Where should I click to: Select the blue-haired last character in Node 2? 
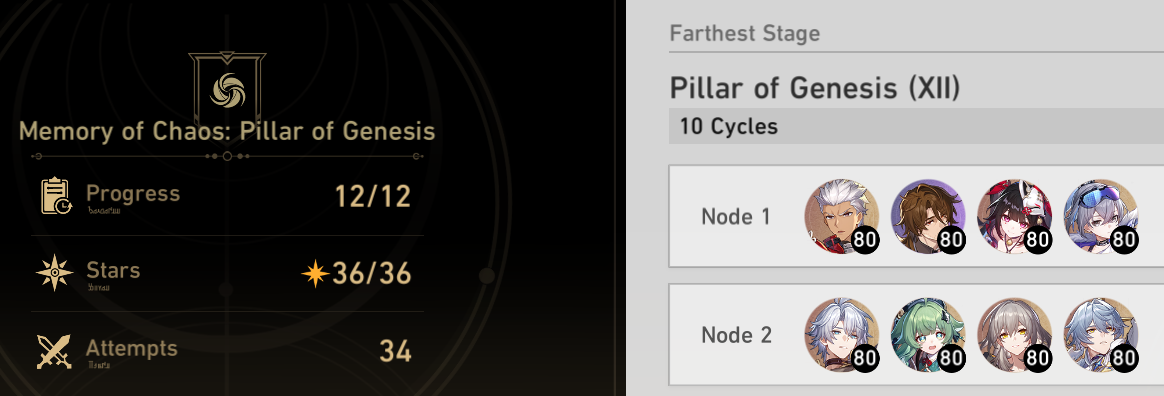pyautogui.click(x=1101, y=335)
